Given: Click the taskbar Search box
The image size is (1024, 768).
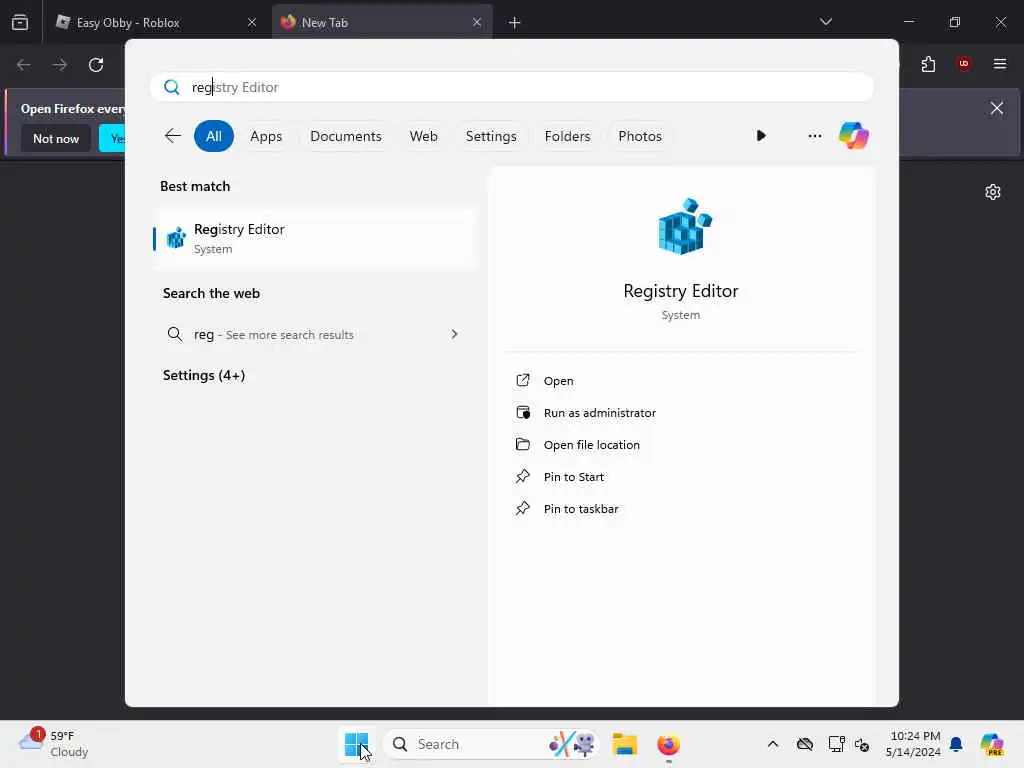Looking at the screenshot, I should [x=490, y=744].
